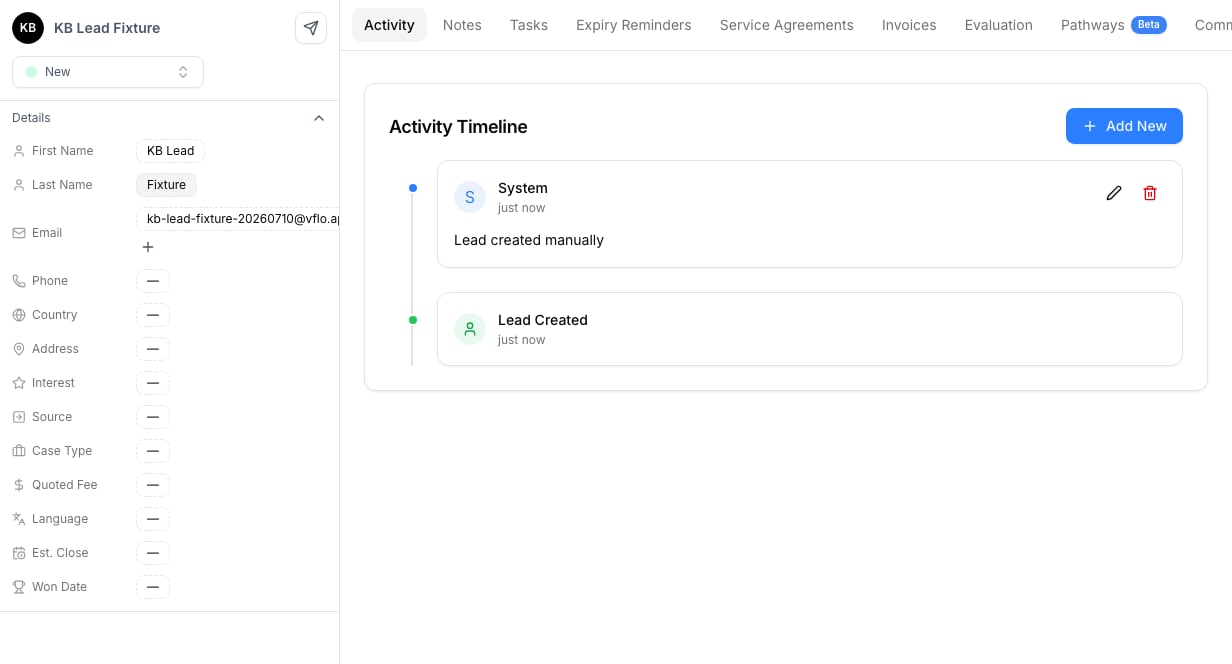The width and height of the screenshot is (1232, 664).
Task: Click the Add New button
Action: [1124, 126]
